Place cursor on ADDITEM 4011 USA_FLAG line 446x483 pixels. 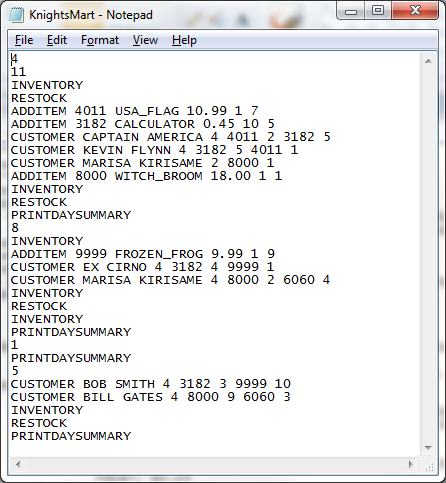click(135, 111)
